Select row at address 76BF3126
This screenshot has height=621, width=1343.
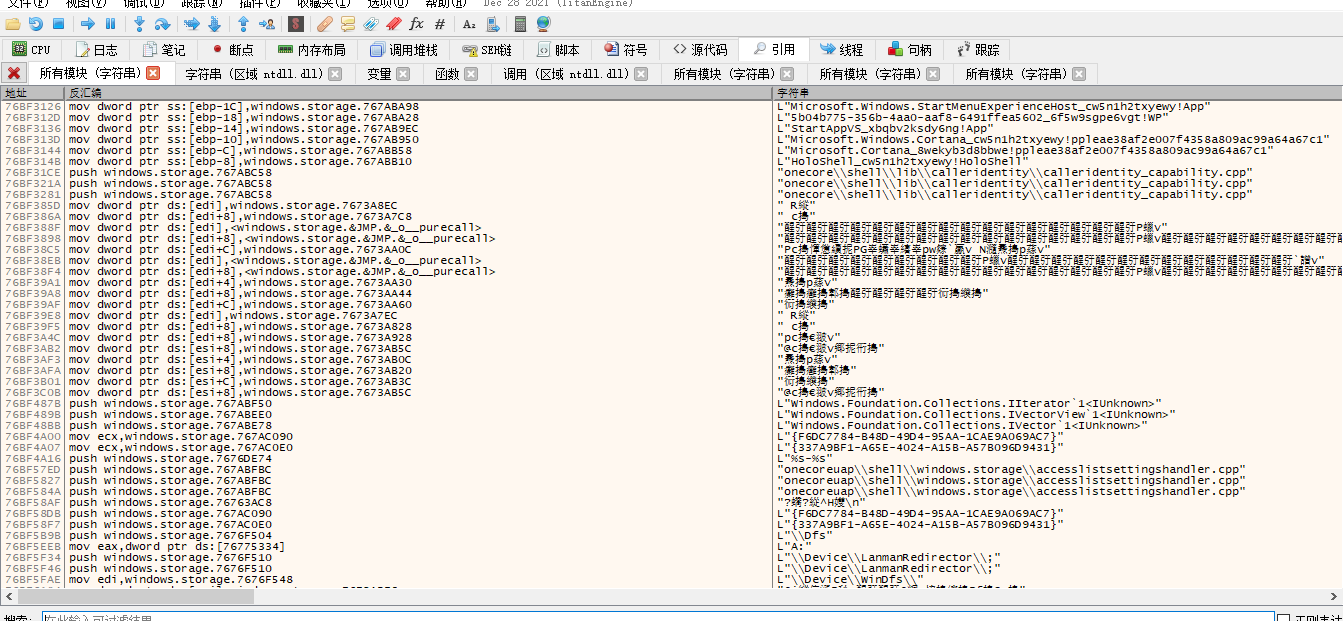coord(671,106)
